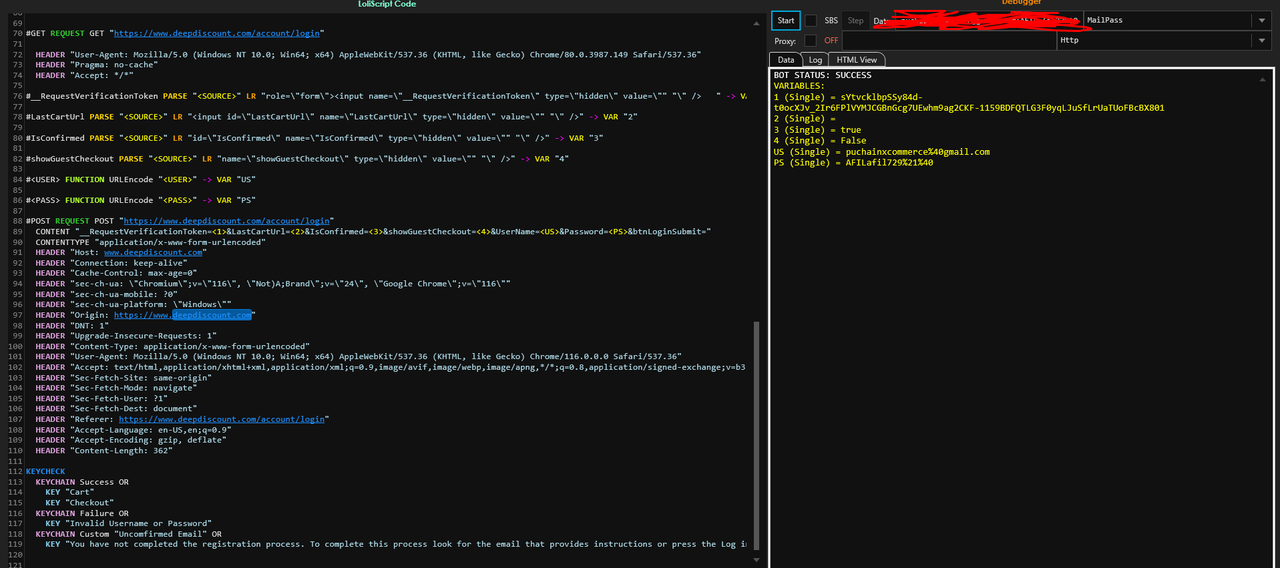Click the proxy address input field

pyautogui.click(x=948, y=41)
